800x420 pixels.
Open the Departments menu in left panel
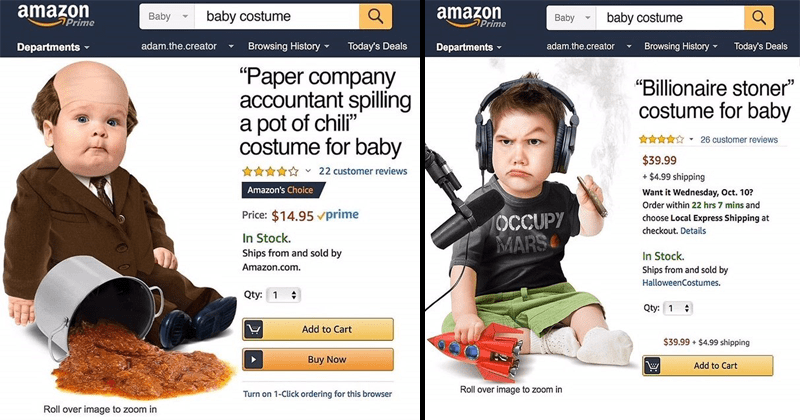[x=53, y=47]
